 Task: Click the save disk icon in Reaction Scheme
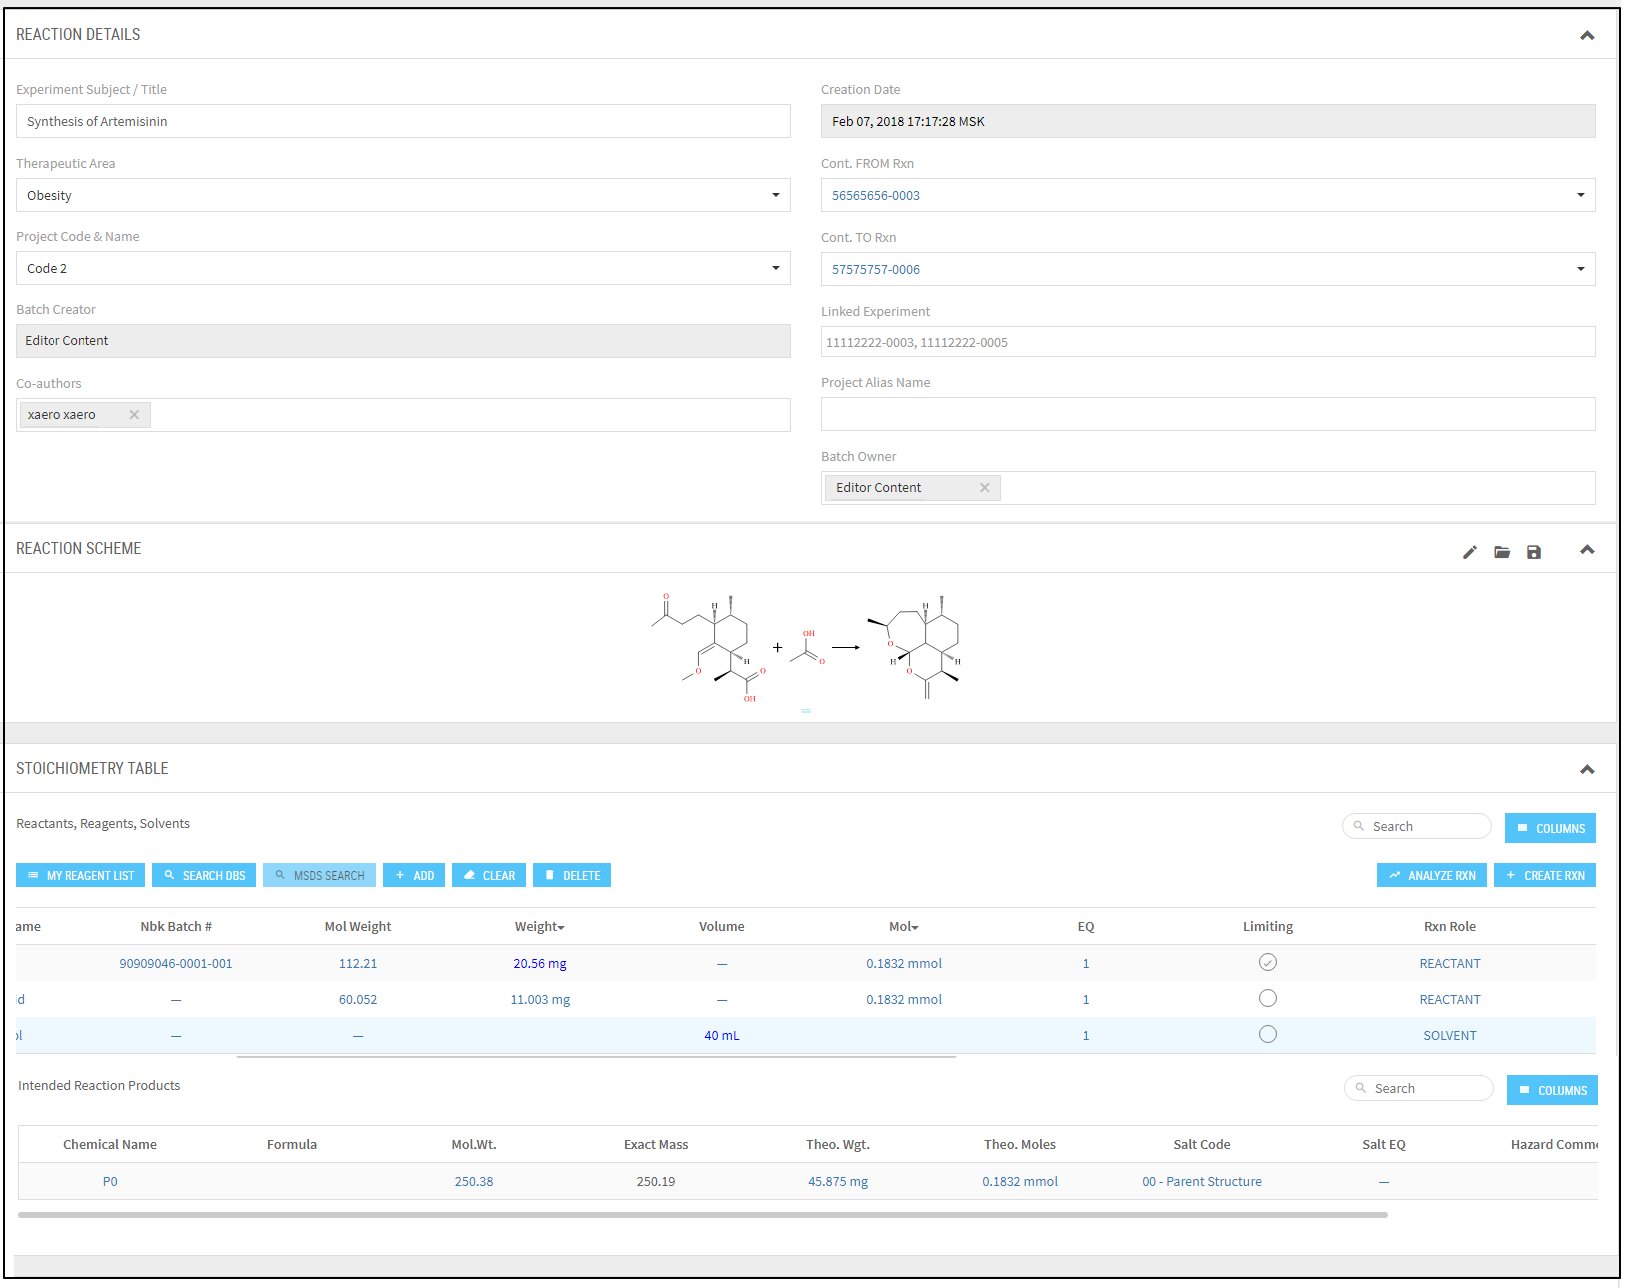tap(1533, 552)
